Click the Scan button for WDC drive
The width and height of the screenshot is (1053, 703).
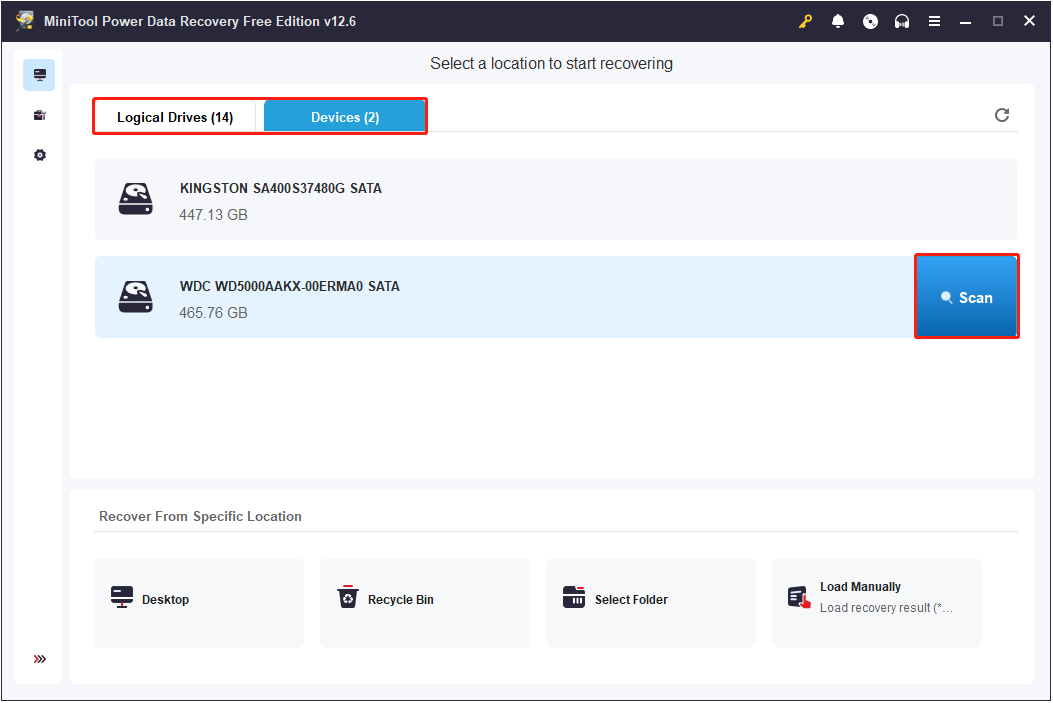[966, 297]
